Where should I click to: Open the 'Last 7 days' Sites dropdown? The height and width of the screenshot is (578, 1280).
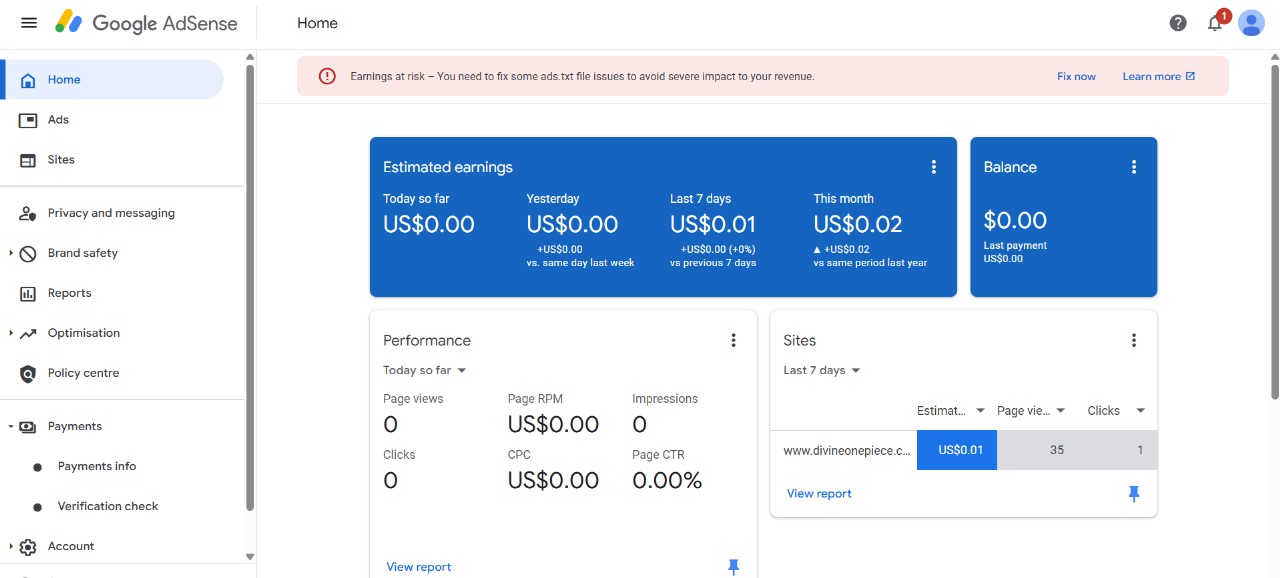(822, 370)
